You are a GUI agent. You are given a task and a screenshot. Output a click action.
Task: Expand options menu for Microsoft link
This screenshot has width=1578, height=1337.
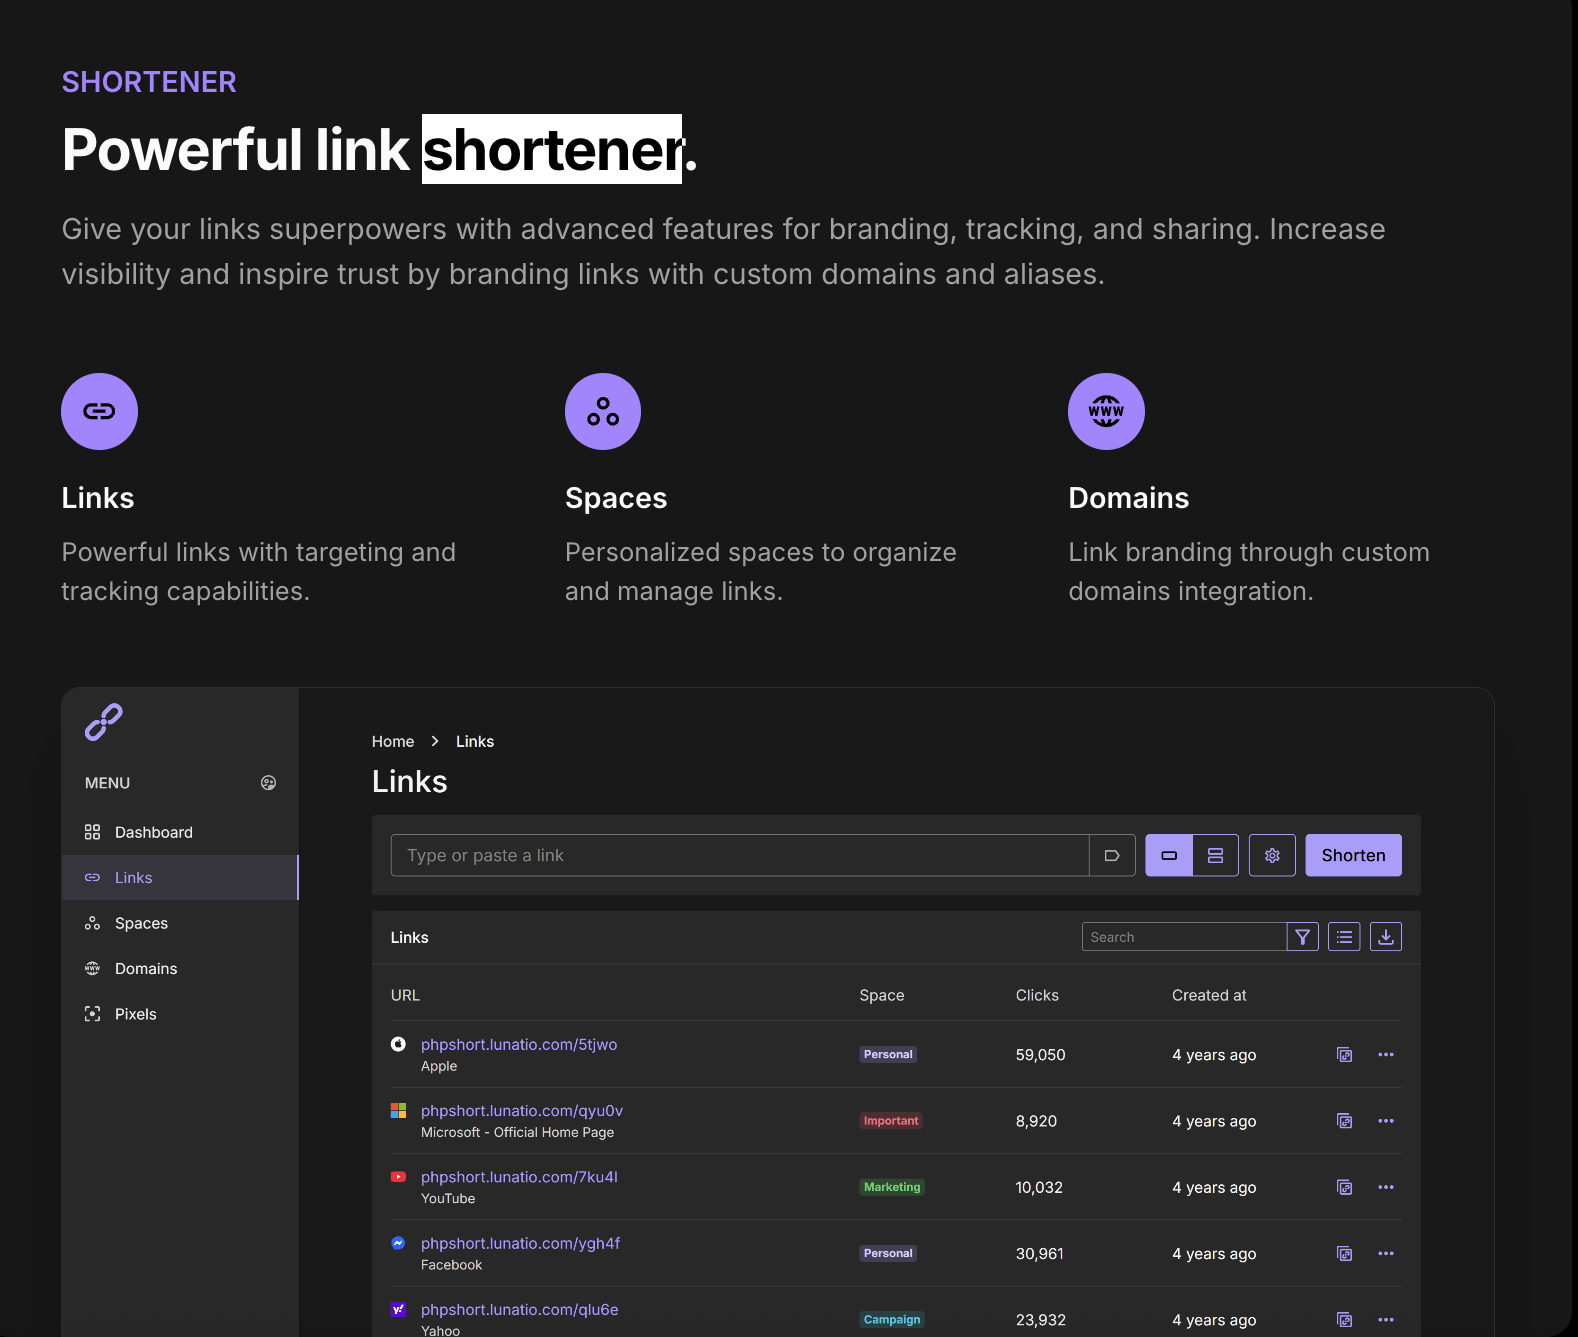1385,1121
